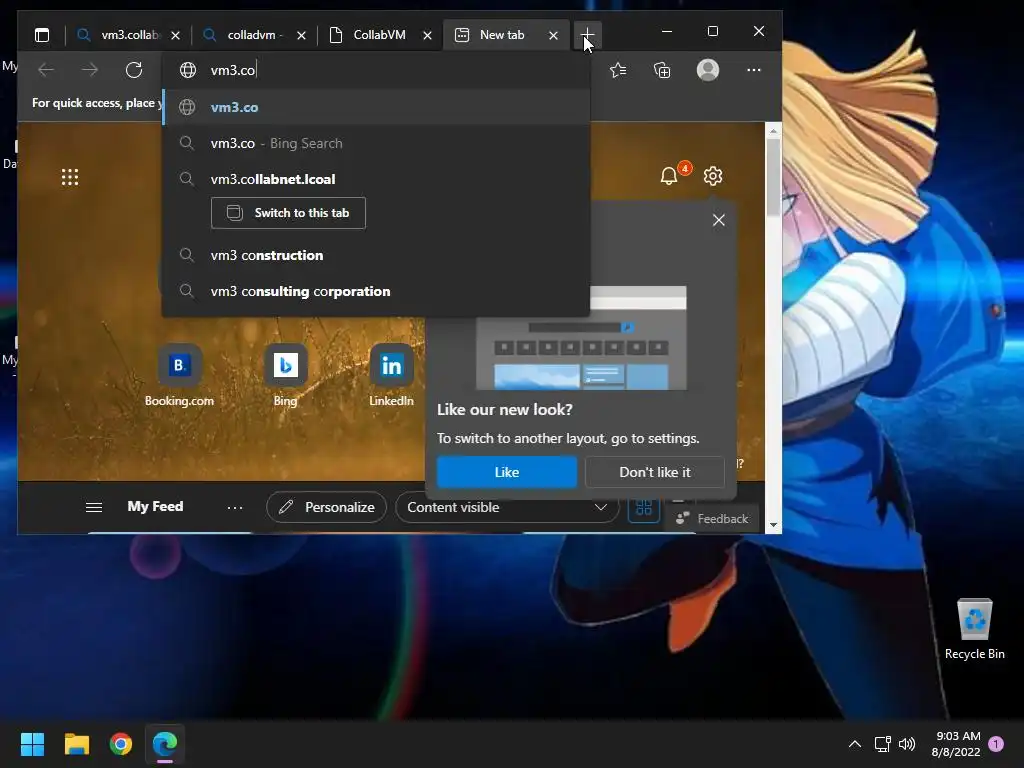This screenshot has width=1024, height=768.
Task: Open the app launcher grid icon
Action: pyautogui.click(x=70, y=177)
